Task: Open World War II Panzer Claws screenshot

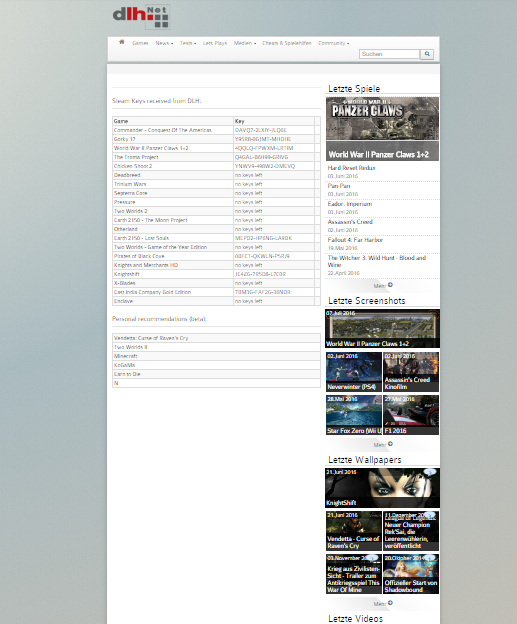Action: pyautogui.click(x=382, y=328)
